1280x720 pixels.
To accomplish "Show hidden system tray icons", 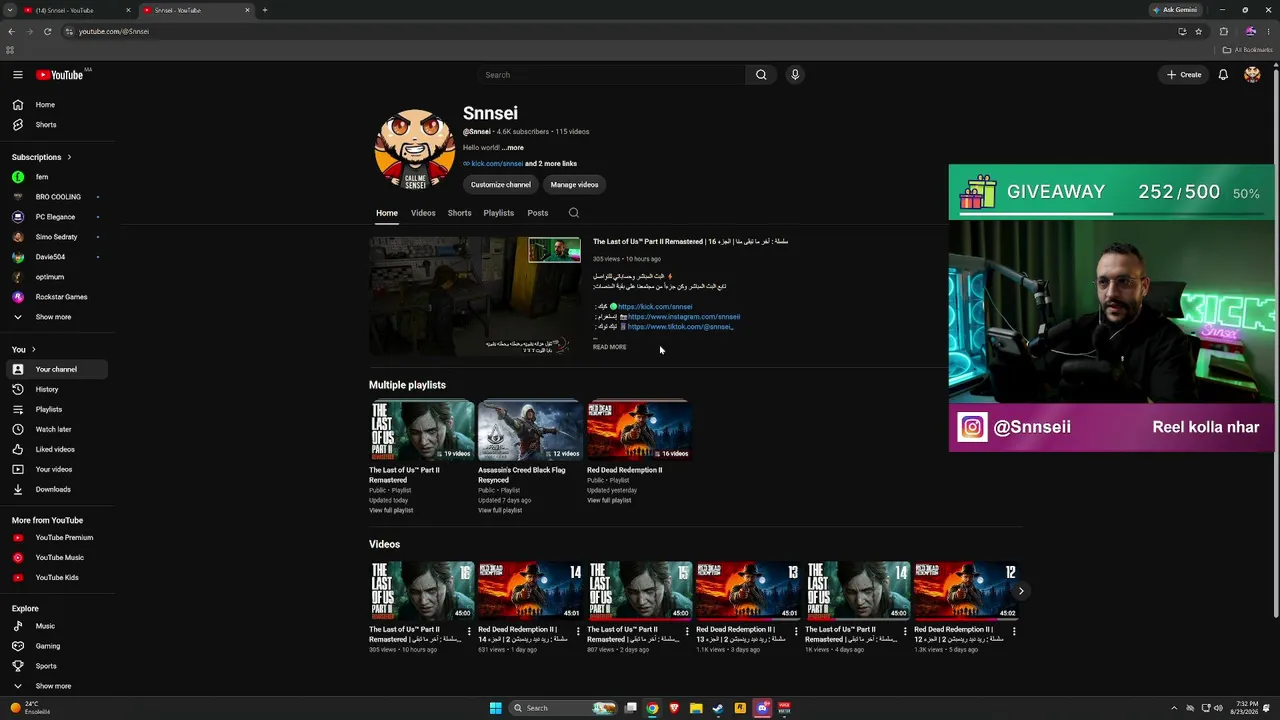I will pyautogui.click(x=1174, y=708).
